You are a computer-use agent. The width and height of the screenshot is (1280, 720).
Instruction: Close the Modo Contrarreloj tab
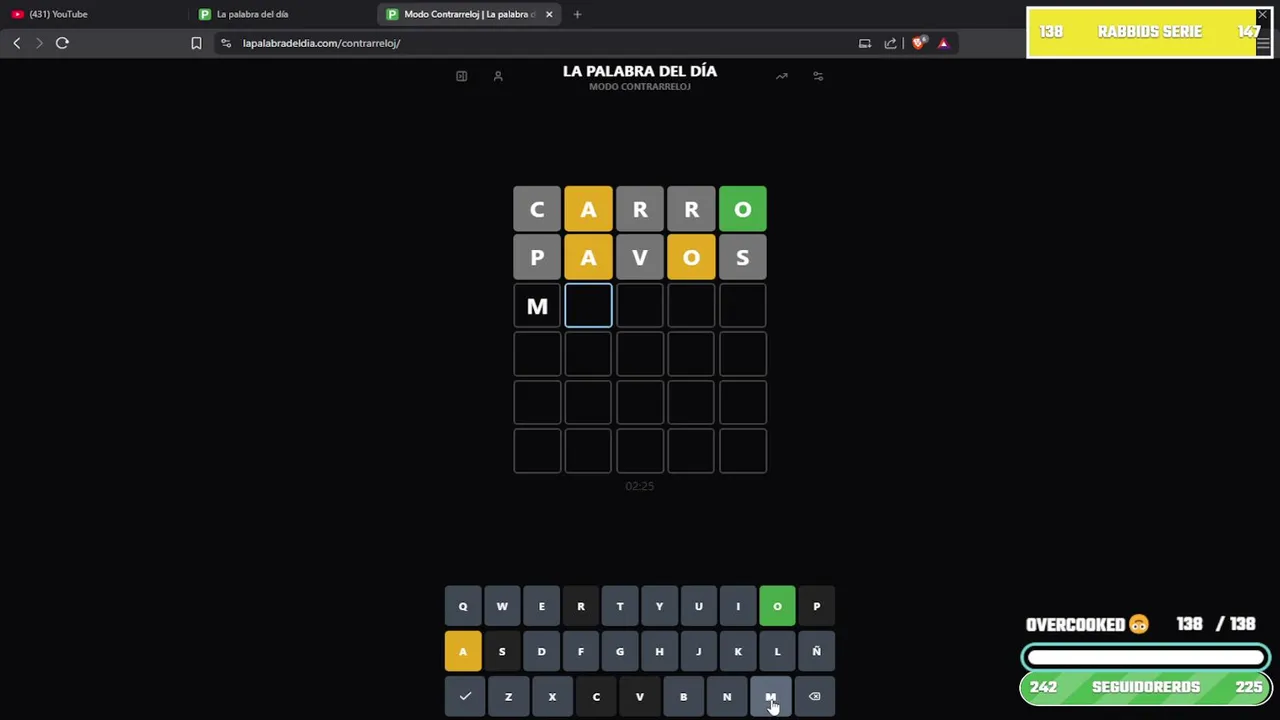click(x=549, y=14)
